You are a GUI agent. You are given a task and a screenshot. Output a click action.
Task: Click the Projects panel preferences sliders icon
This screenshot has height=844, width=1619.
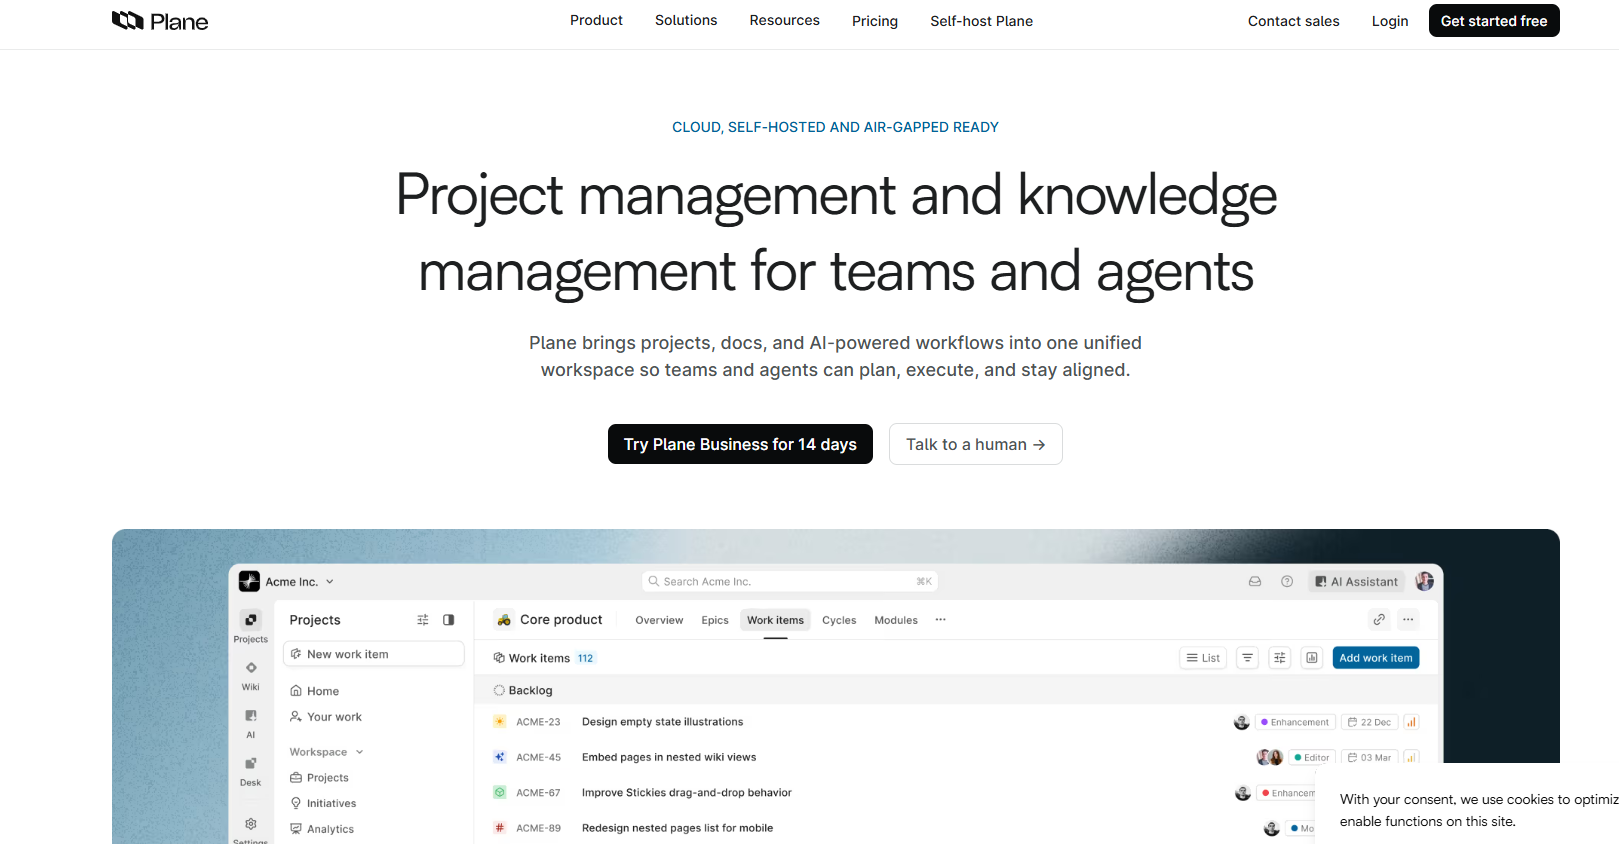(423, 620)
